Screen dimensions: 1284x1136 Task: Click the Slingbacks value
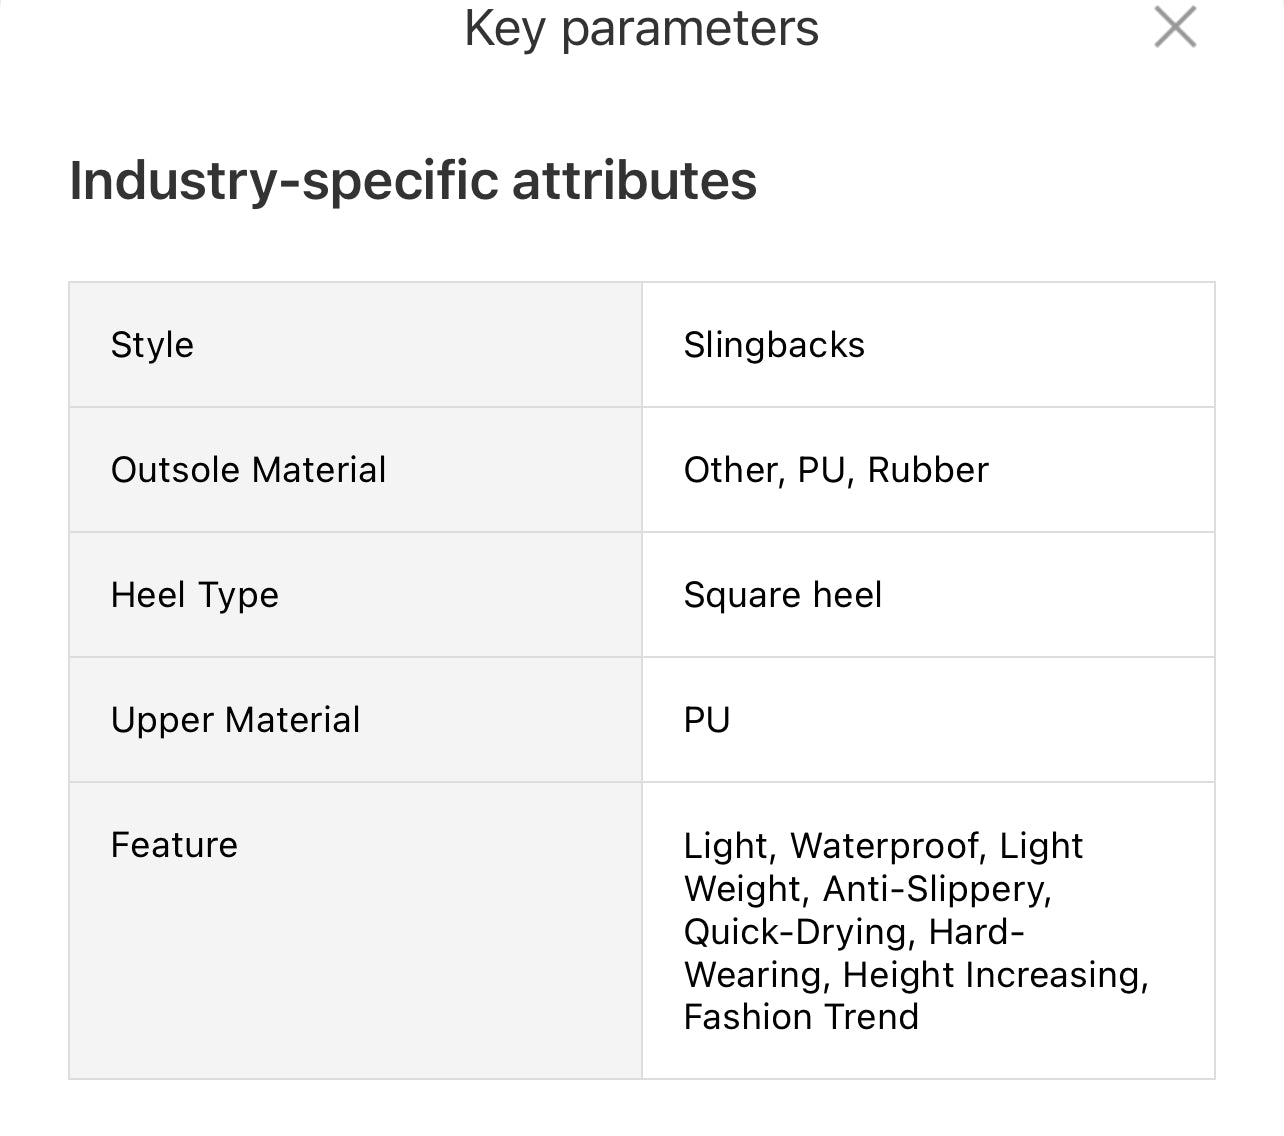point(774,345)
